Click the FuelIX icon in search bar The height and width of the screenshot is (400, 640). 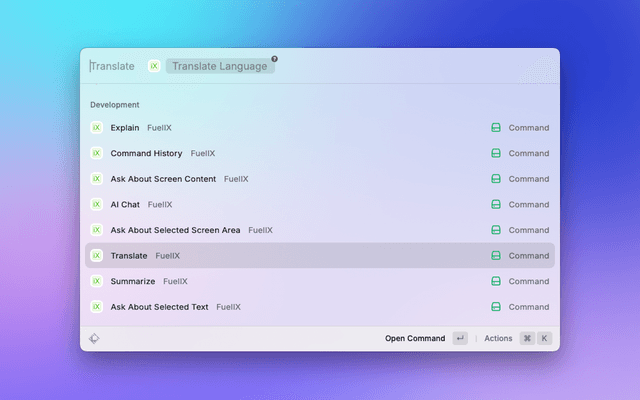[x=154, y=66]
